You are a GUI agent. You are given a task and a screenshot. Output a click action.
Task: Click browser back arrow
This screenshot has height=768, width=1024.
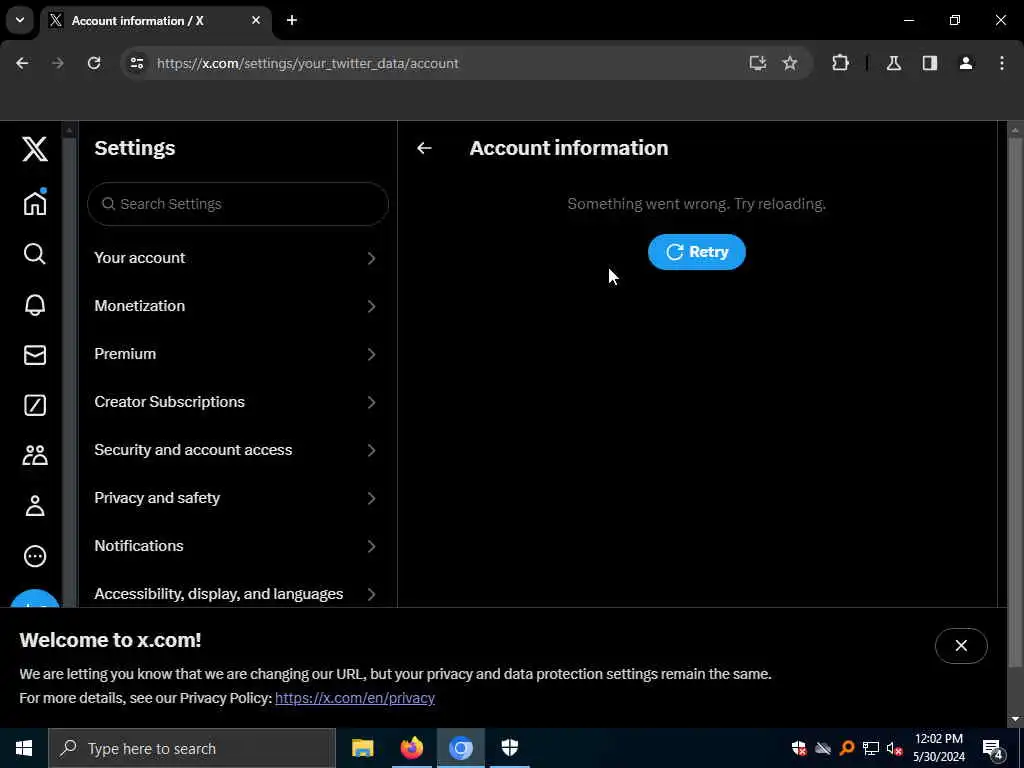(22, 63)
